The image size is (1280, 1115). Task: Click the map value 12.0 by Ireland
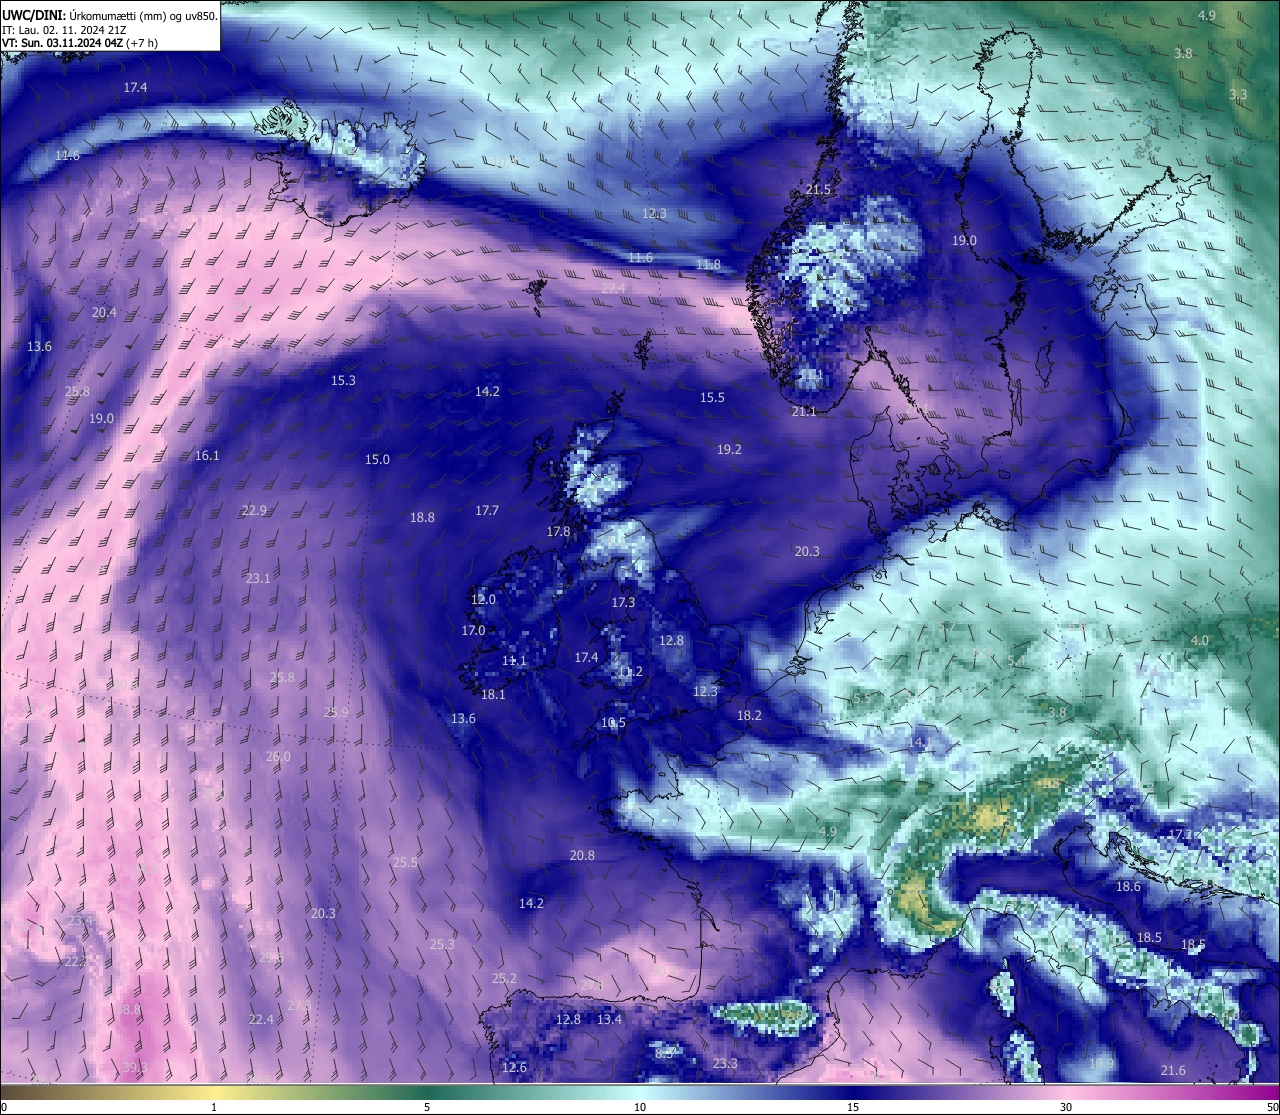coord(483,599)
